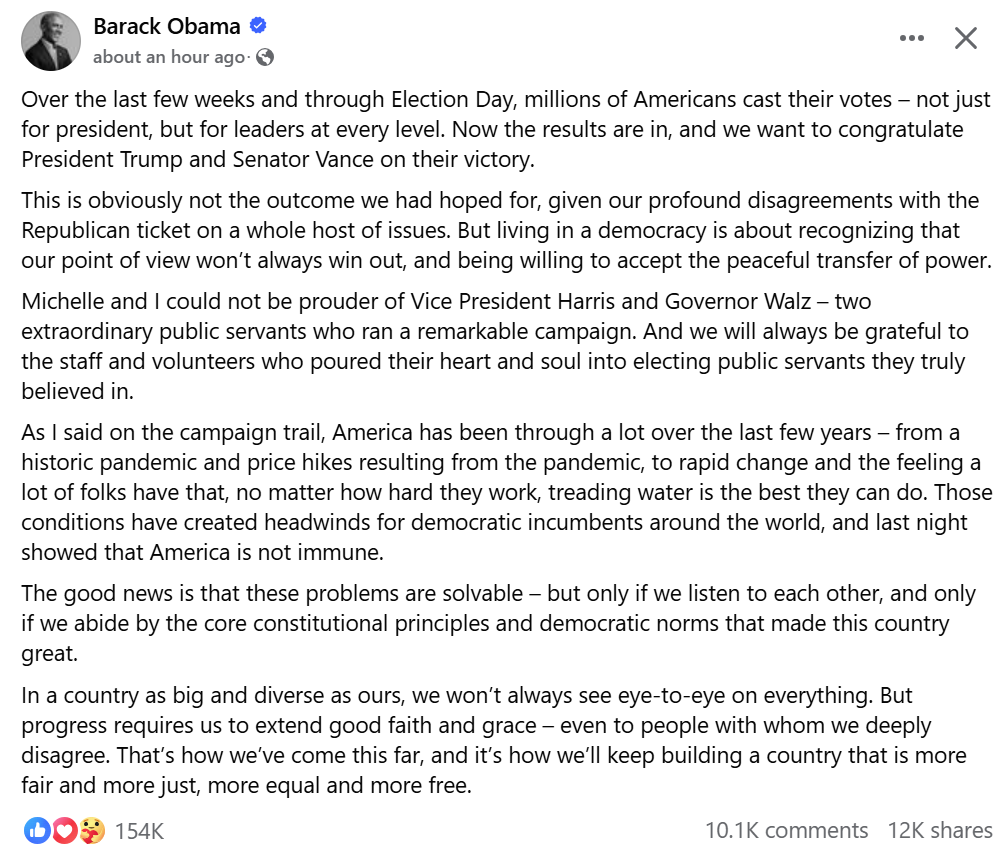The width and height of the screenshot is (1003, 852).
Task: Click the Care hug emoji reaction icon
Action: (92, 830)
